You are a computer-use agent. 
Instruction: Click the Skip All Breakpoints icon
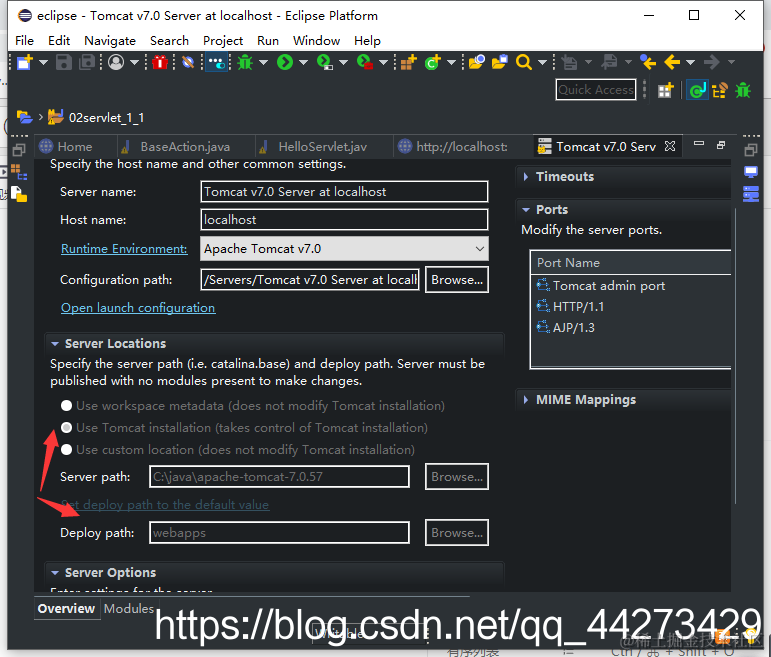click(x=188, y=62)
